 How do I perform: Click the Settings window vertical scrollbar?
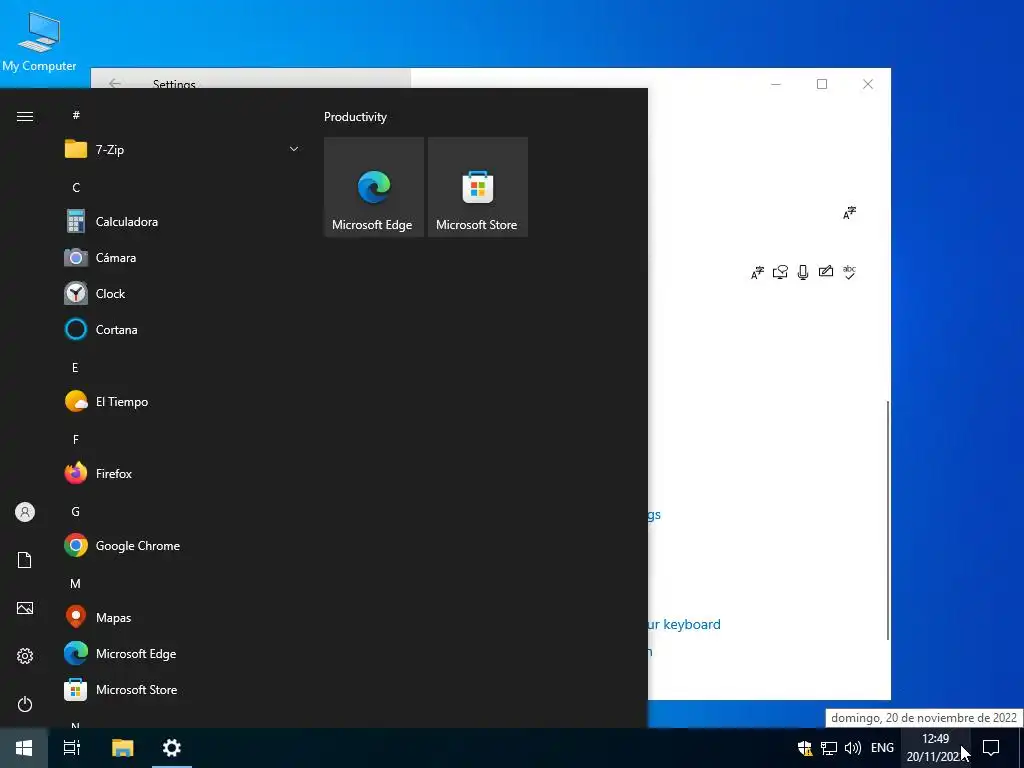pyautogui.click(x=888, y=520)
